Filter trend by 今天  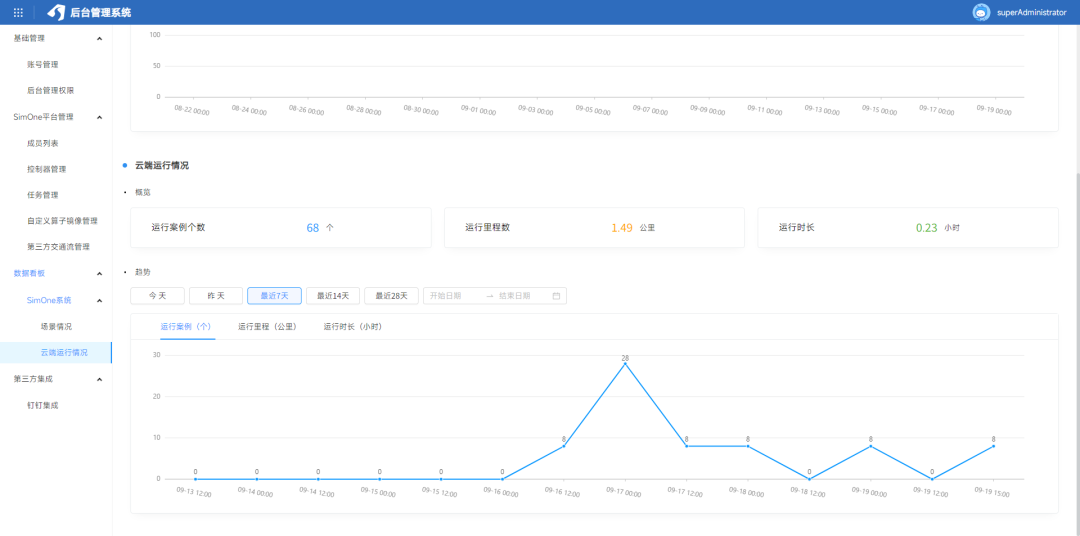pyautogui.click(x=158, y=296)
